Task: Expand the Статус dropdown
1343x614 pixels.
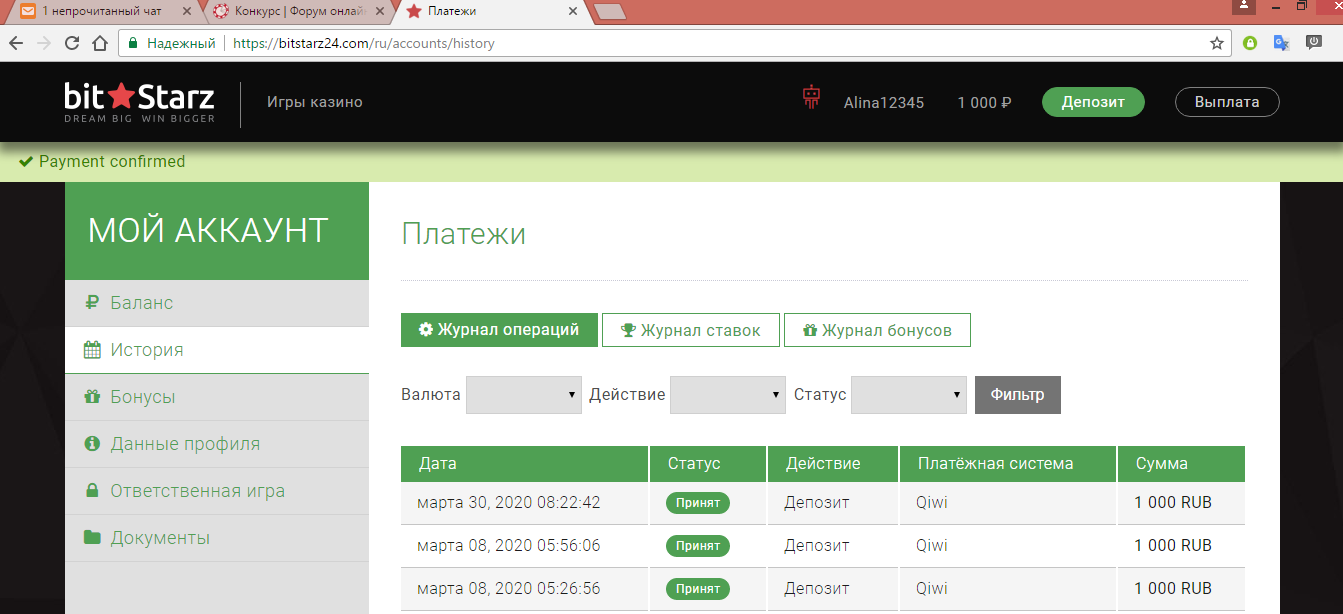Action: pyautogui.click(x=908, y=395)
